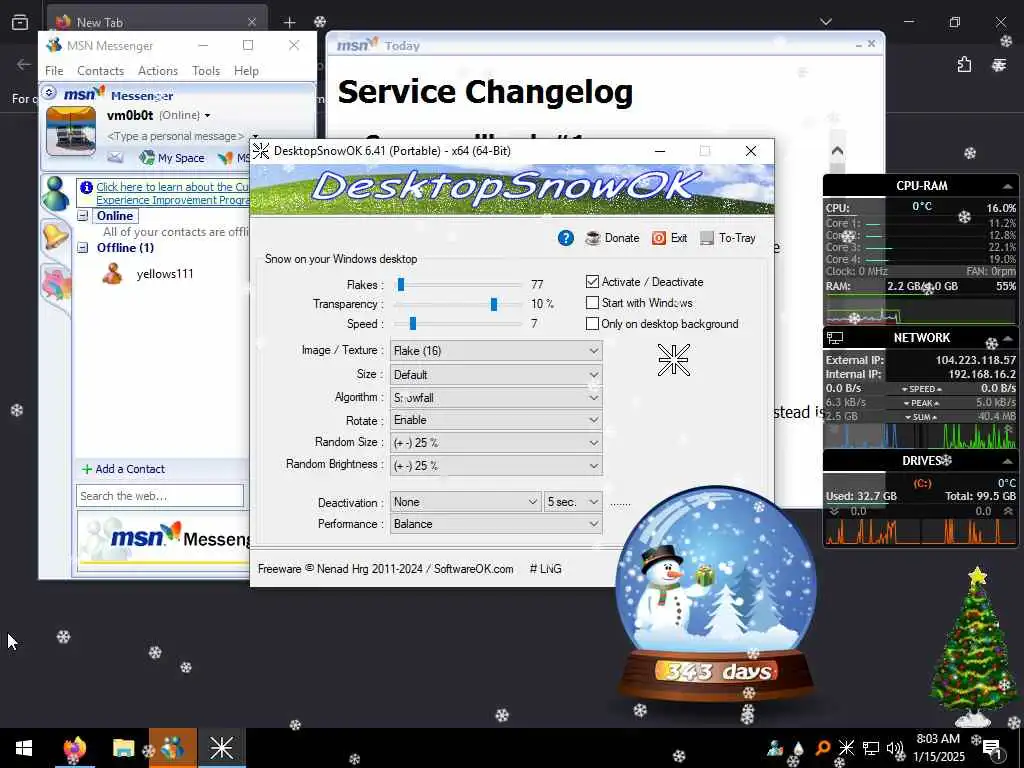Click the MSN contacts buddy tab icon

pyautogui.click(x=55, y=194)
